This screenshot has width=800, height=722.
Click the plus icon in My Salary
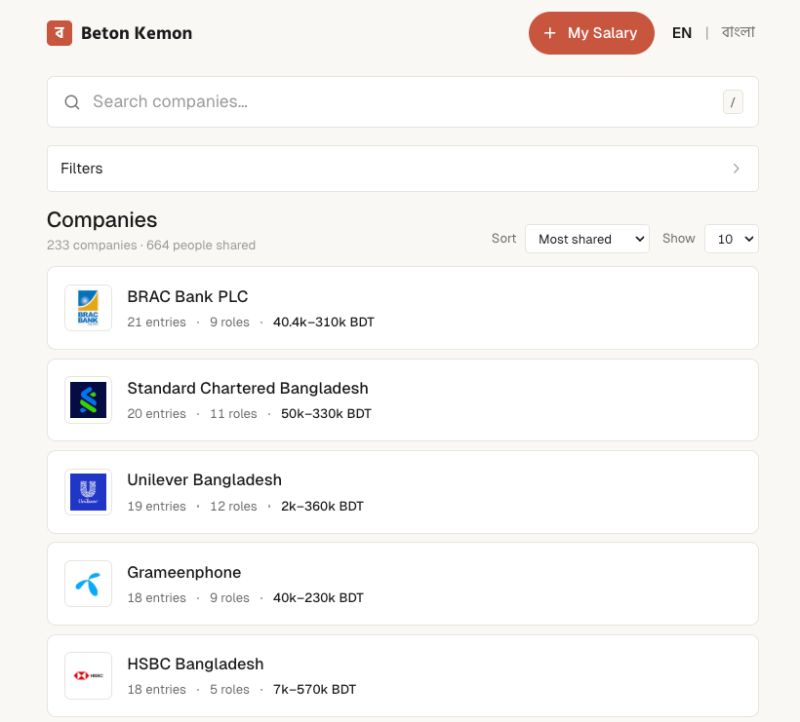549,33
